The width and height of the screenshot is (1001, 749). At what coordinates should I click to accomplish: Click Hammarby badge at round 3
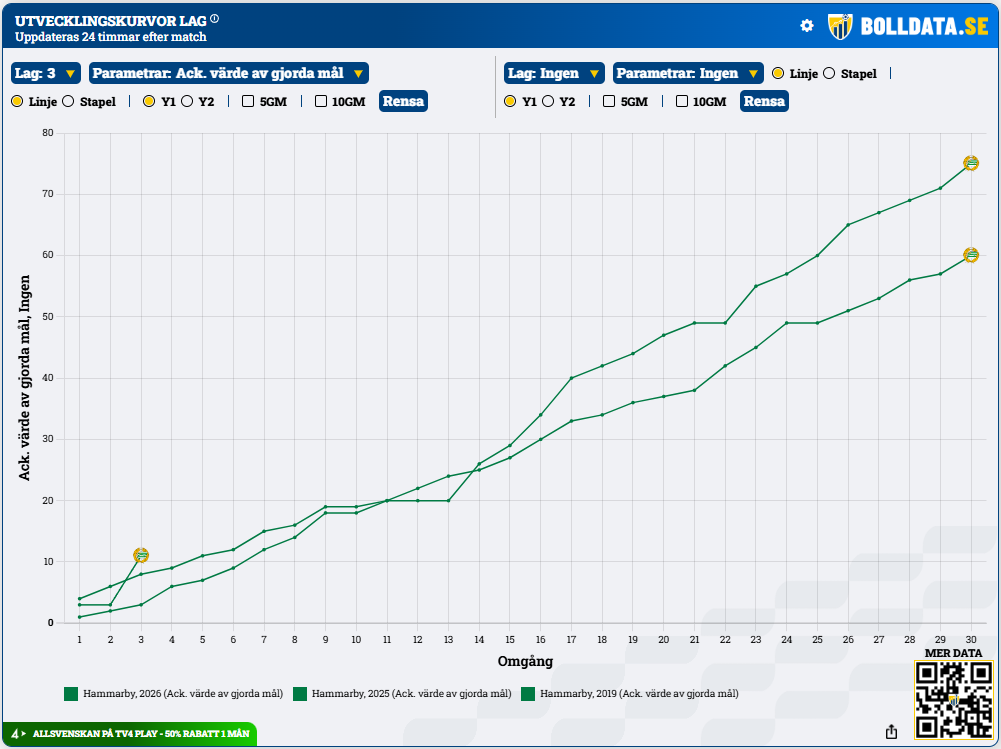[141, 555]
